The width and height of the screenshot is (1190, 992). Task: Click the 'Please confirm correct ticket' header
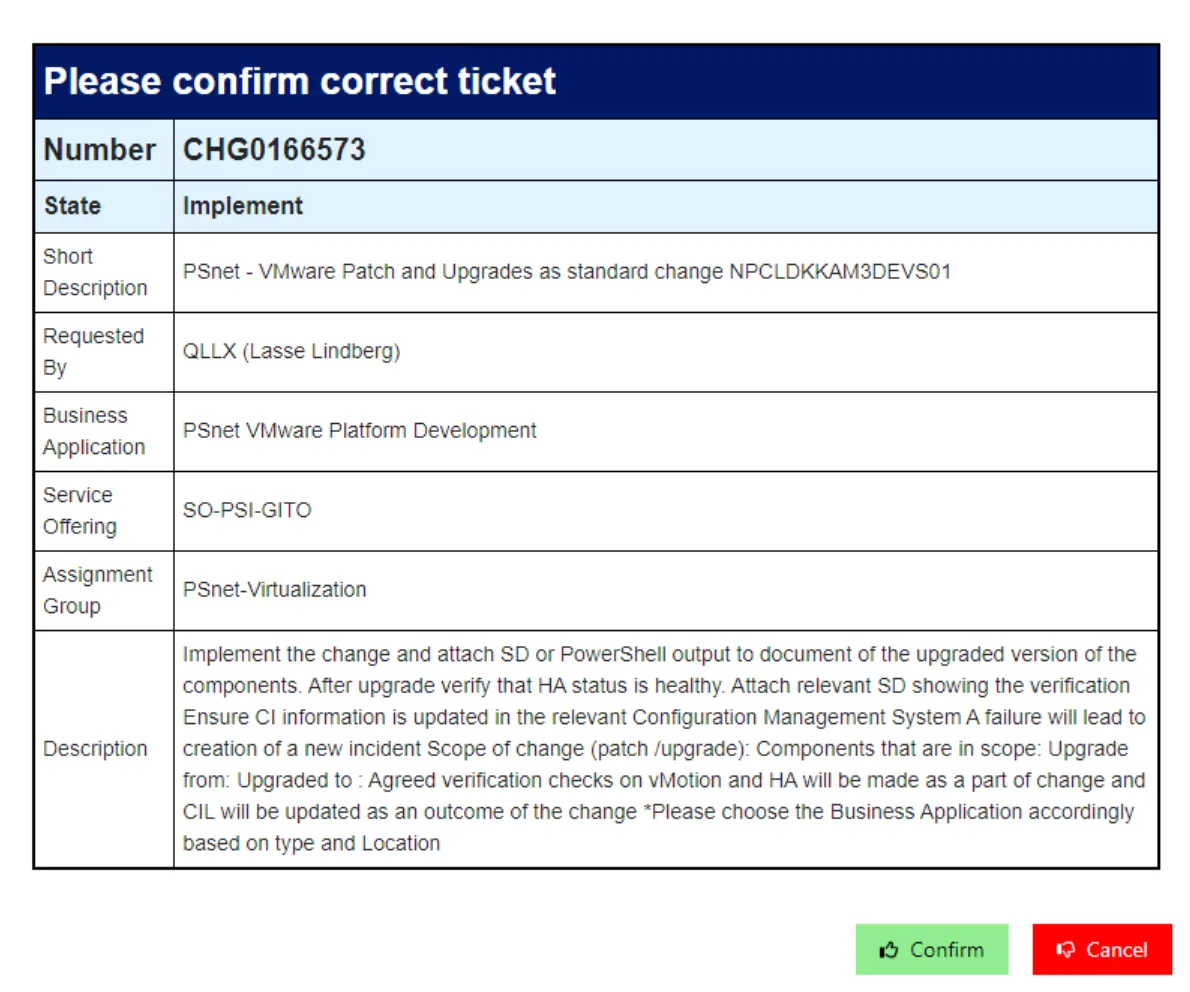[300, 81]
